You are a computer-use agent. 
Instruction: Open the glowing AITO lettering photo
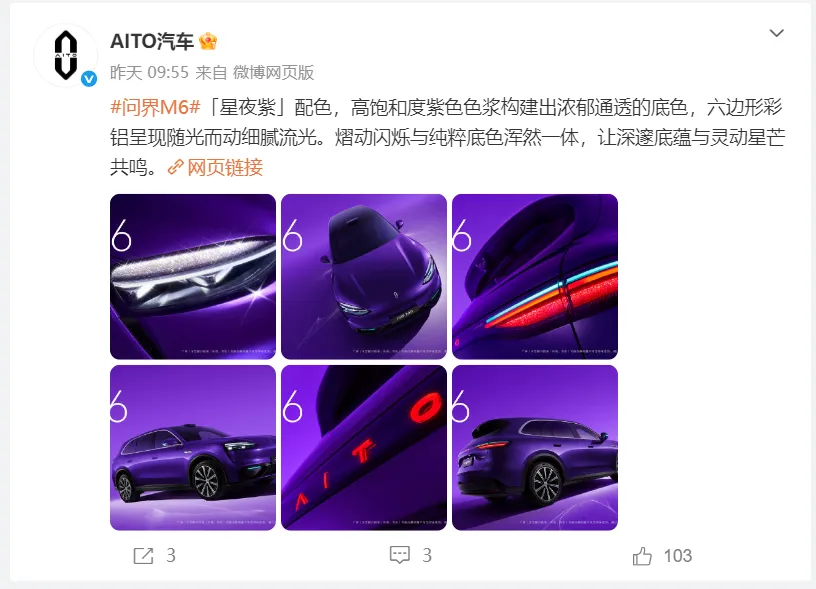click(364, 447)
